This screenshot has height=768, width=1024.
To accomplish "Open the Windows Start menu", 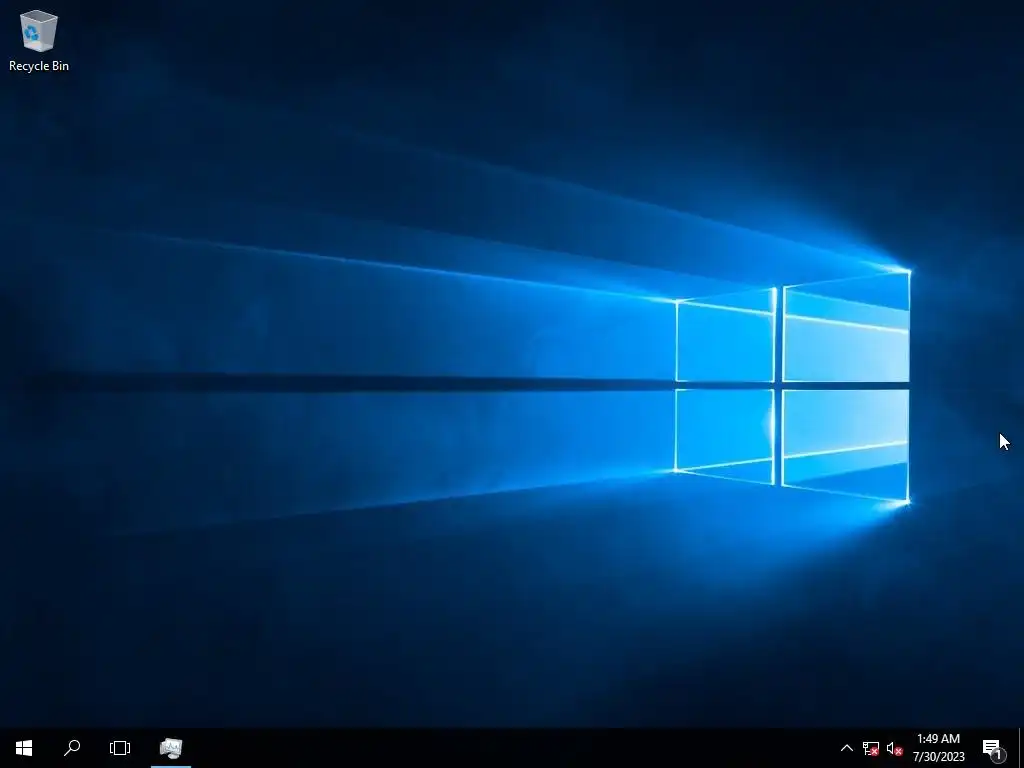I will tap(24, 748).
